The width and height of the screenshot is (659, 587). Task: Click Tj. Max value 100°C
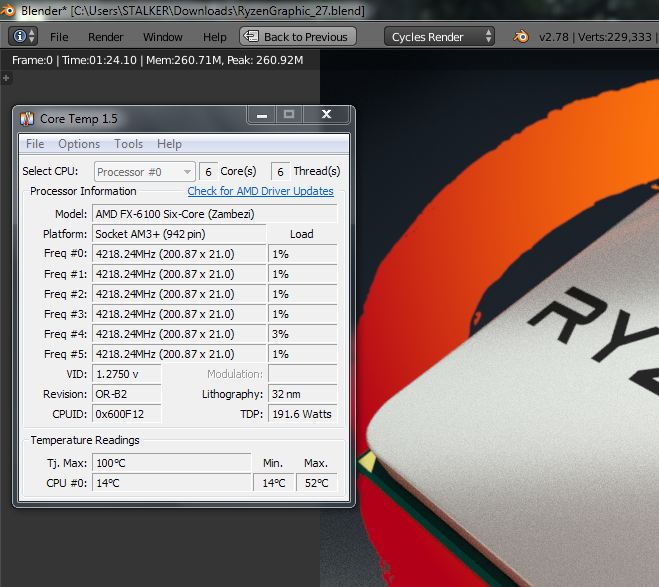(x=171, y=463)
